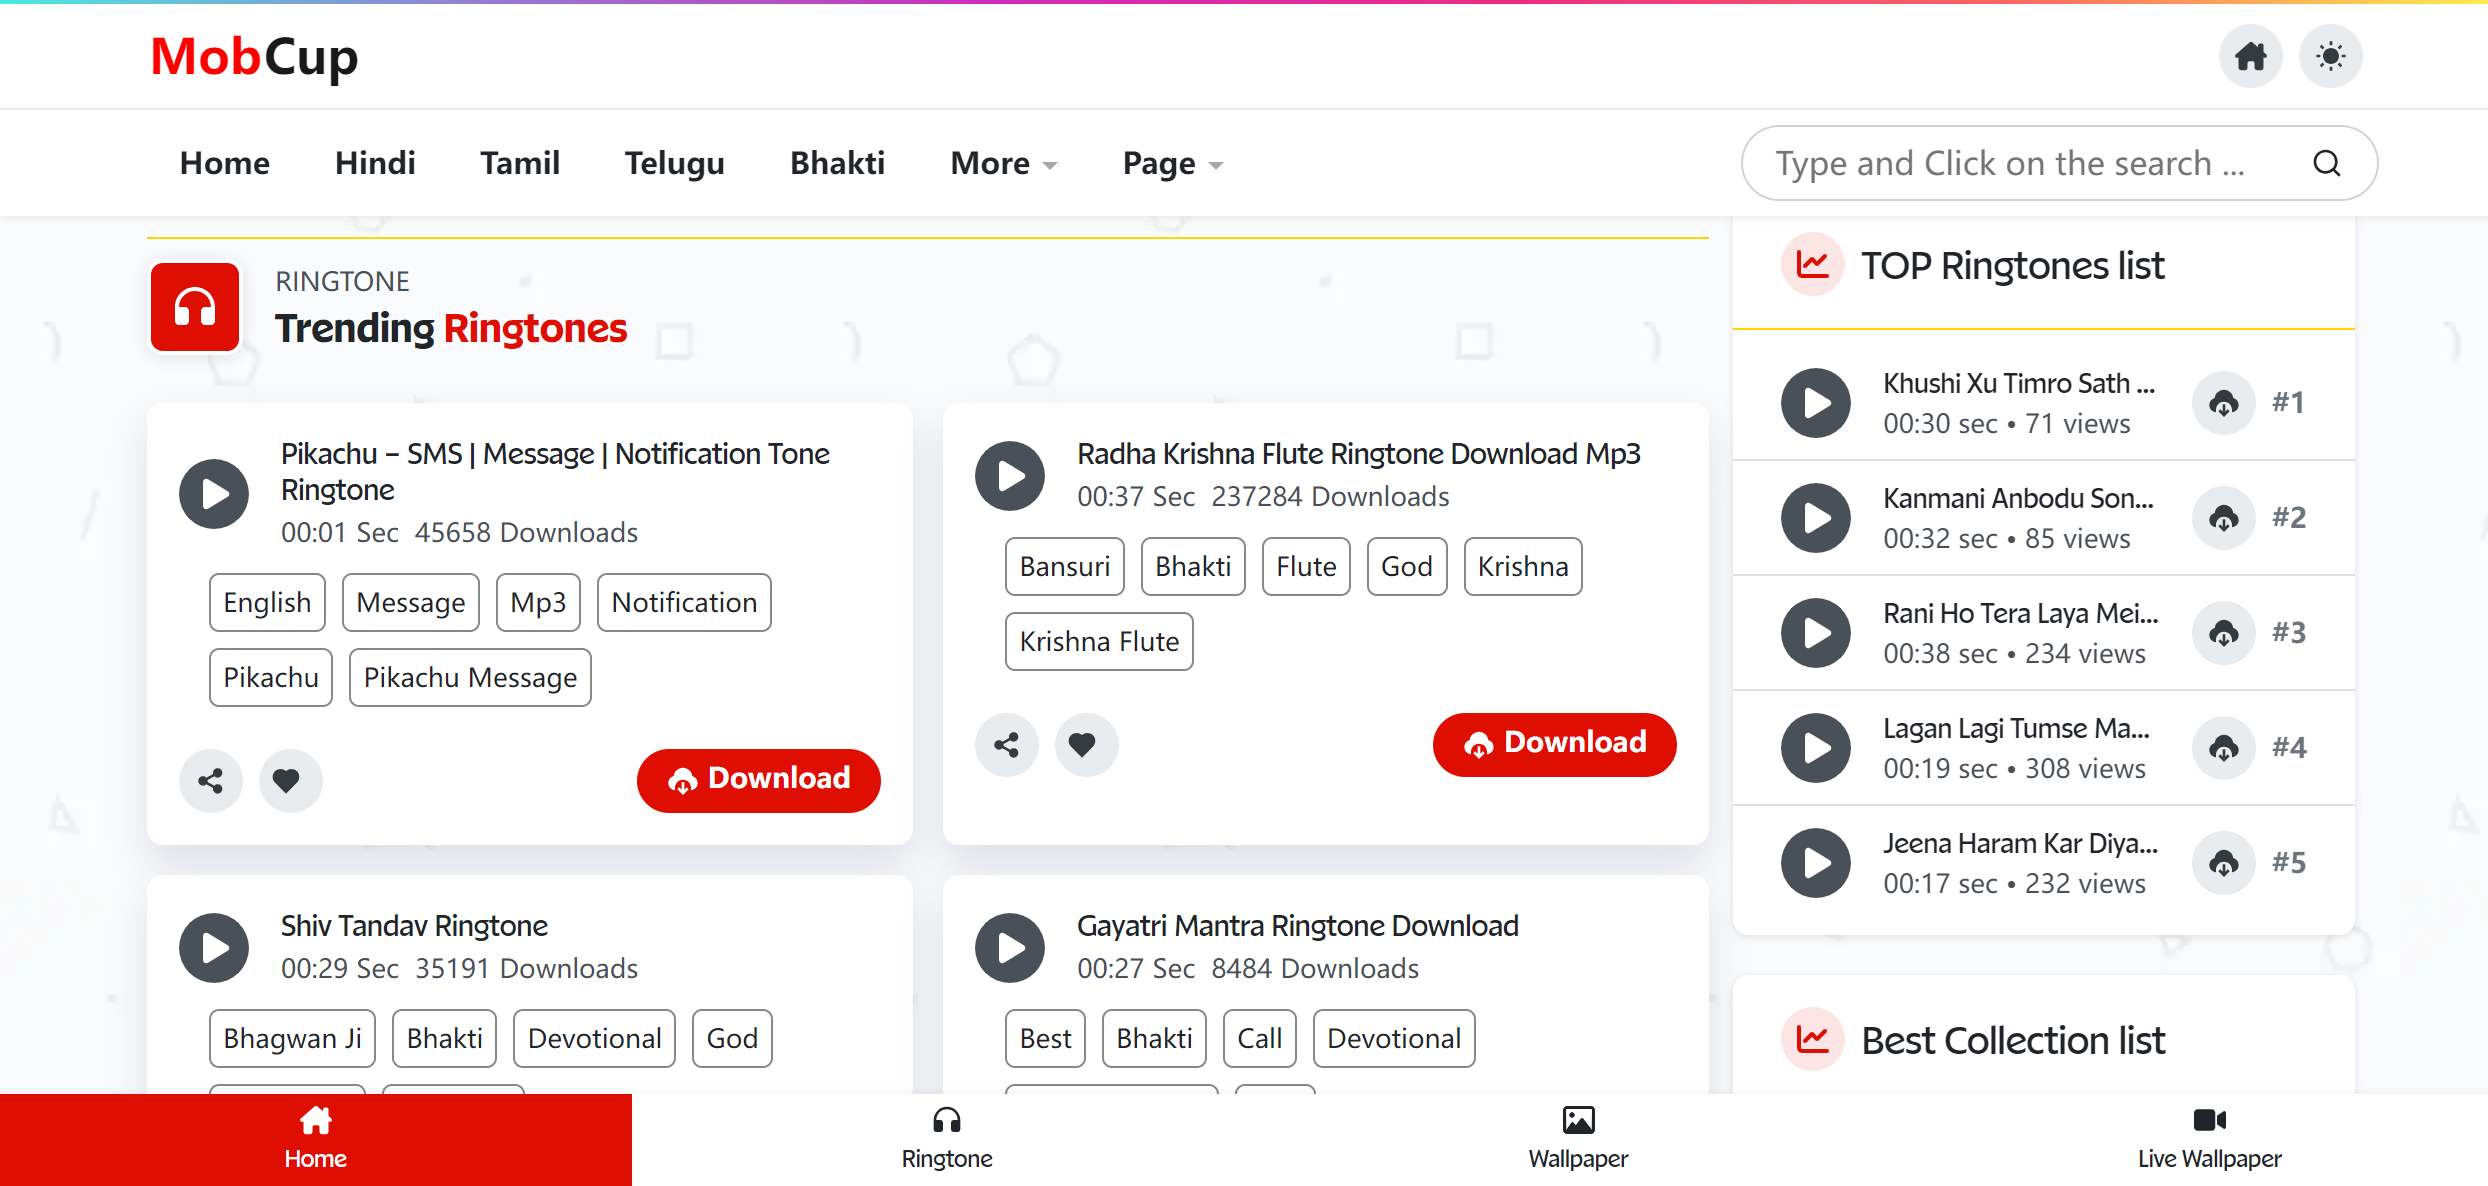Expand the More dropdown menu
This screenshot has height=1186, width=2488.
1003,163
